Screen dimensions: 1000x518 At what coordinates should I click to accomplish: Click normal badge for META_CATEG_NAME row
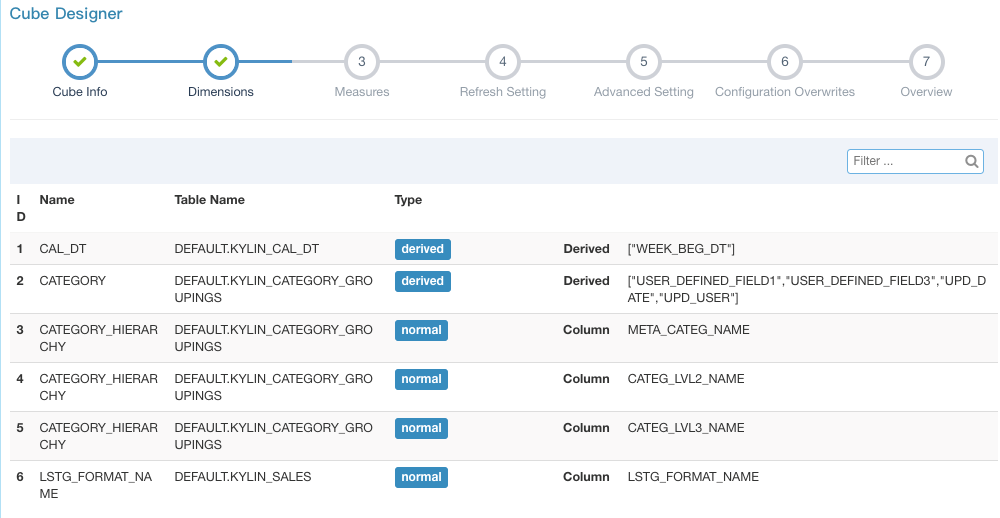[421, 330]
